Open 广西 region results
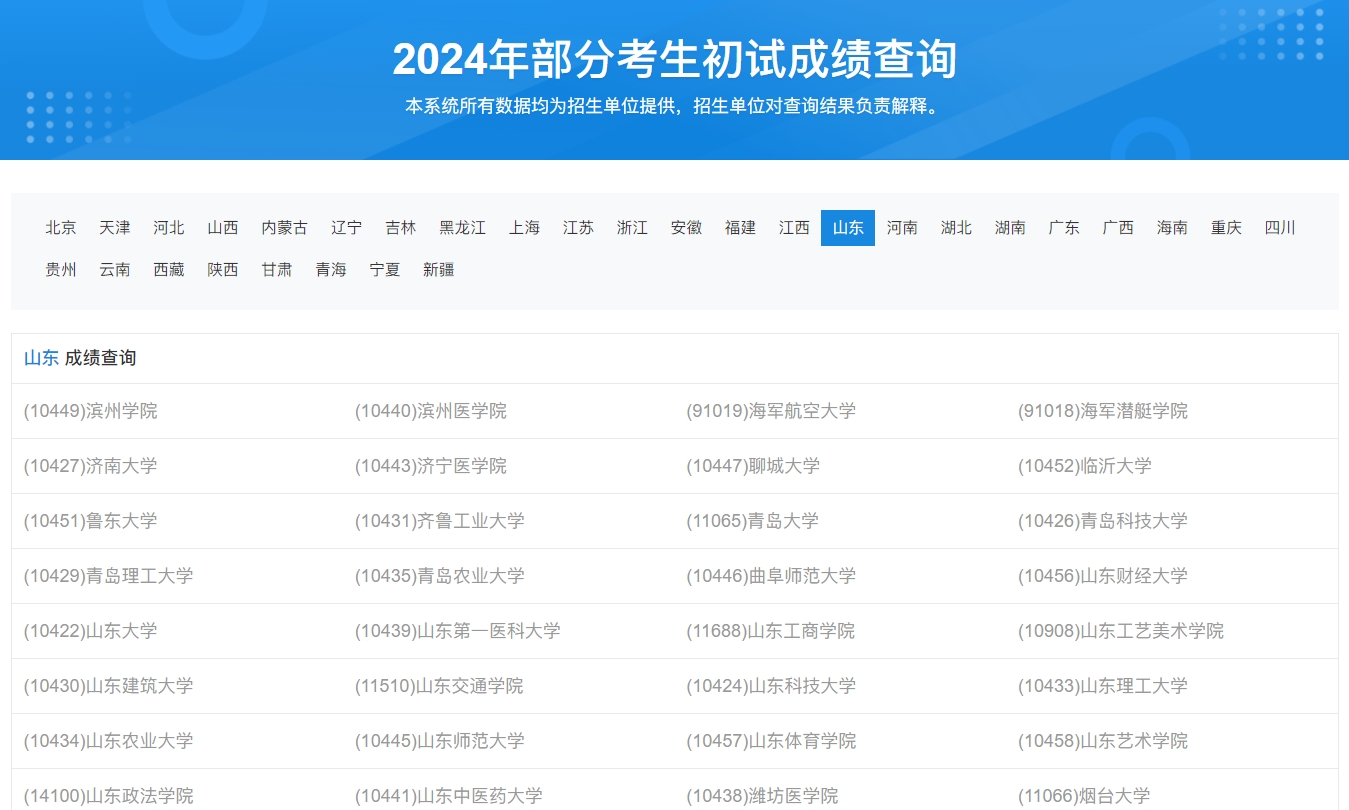The image size is (1349, 810). pos(1118,228)
